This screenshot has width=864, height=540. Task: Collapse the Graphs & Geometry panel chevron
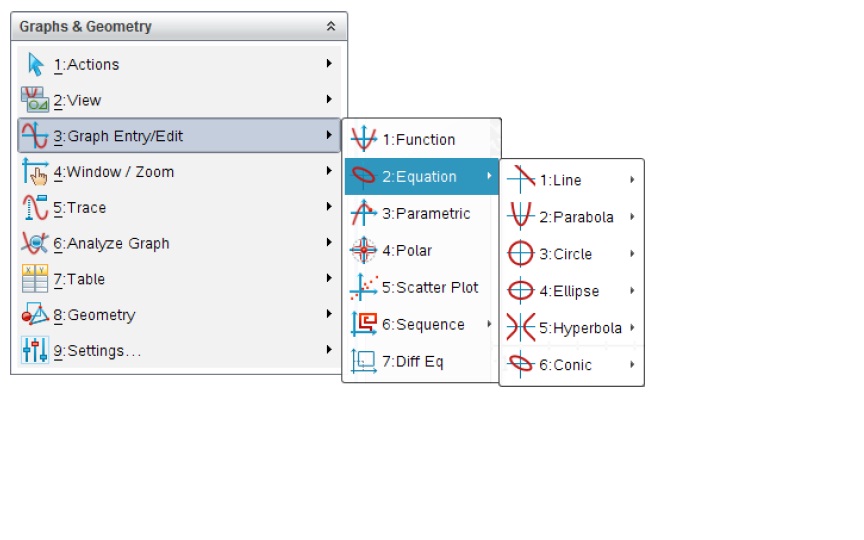331,26
